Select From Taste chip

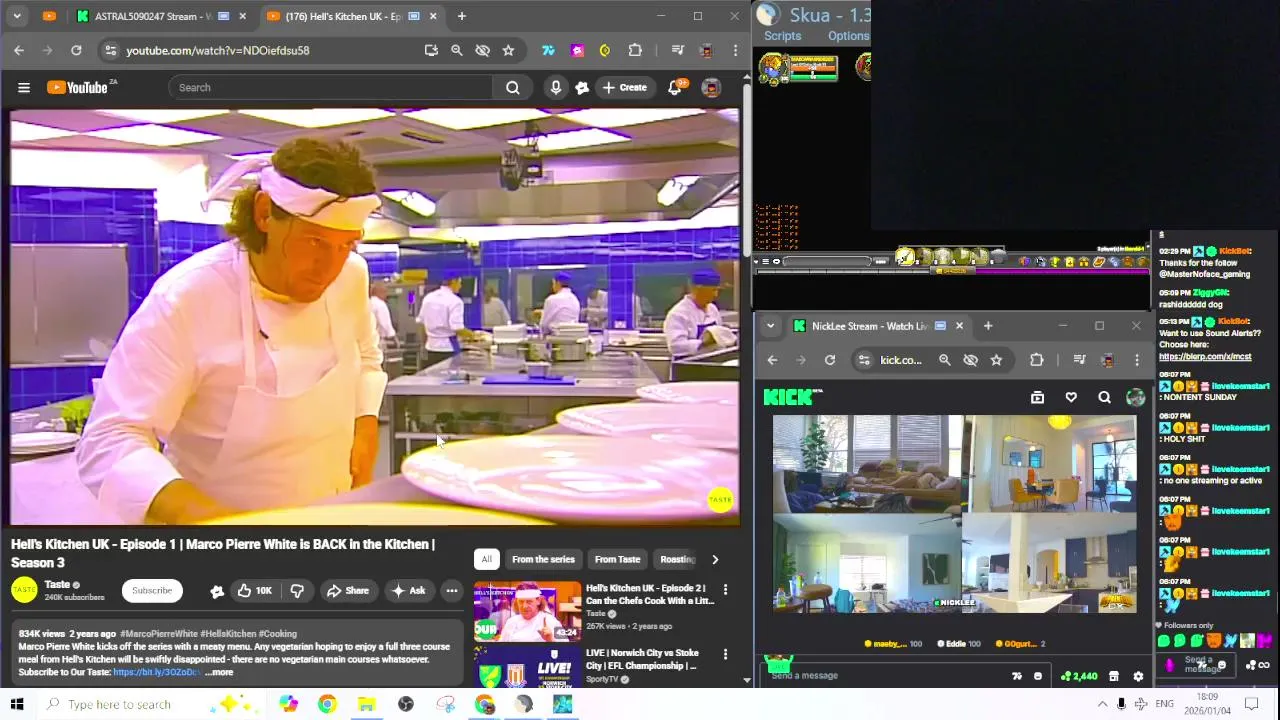pos(617,559)
